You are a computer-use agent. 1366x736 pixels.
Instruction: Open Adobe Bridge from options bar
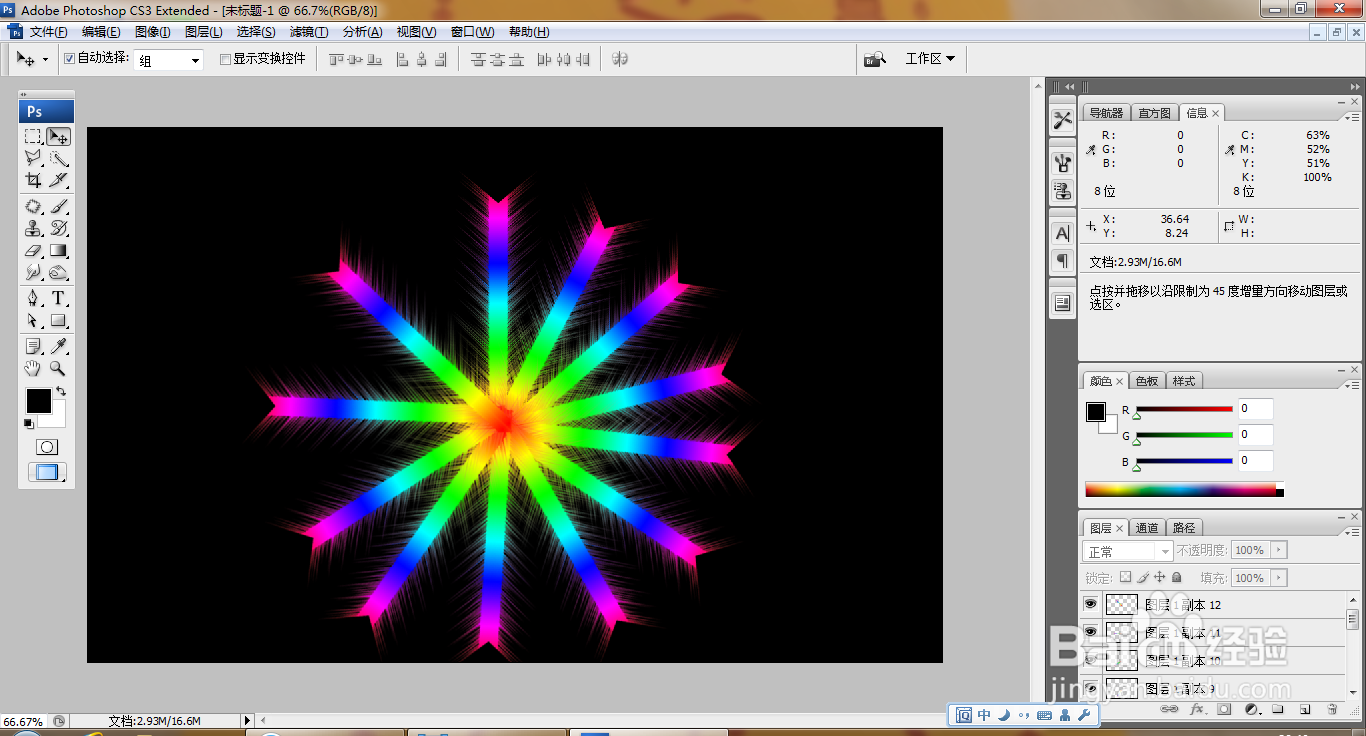(875, 59)
